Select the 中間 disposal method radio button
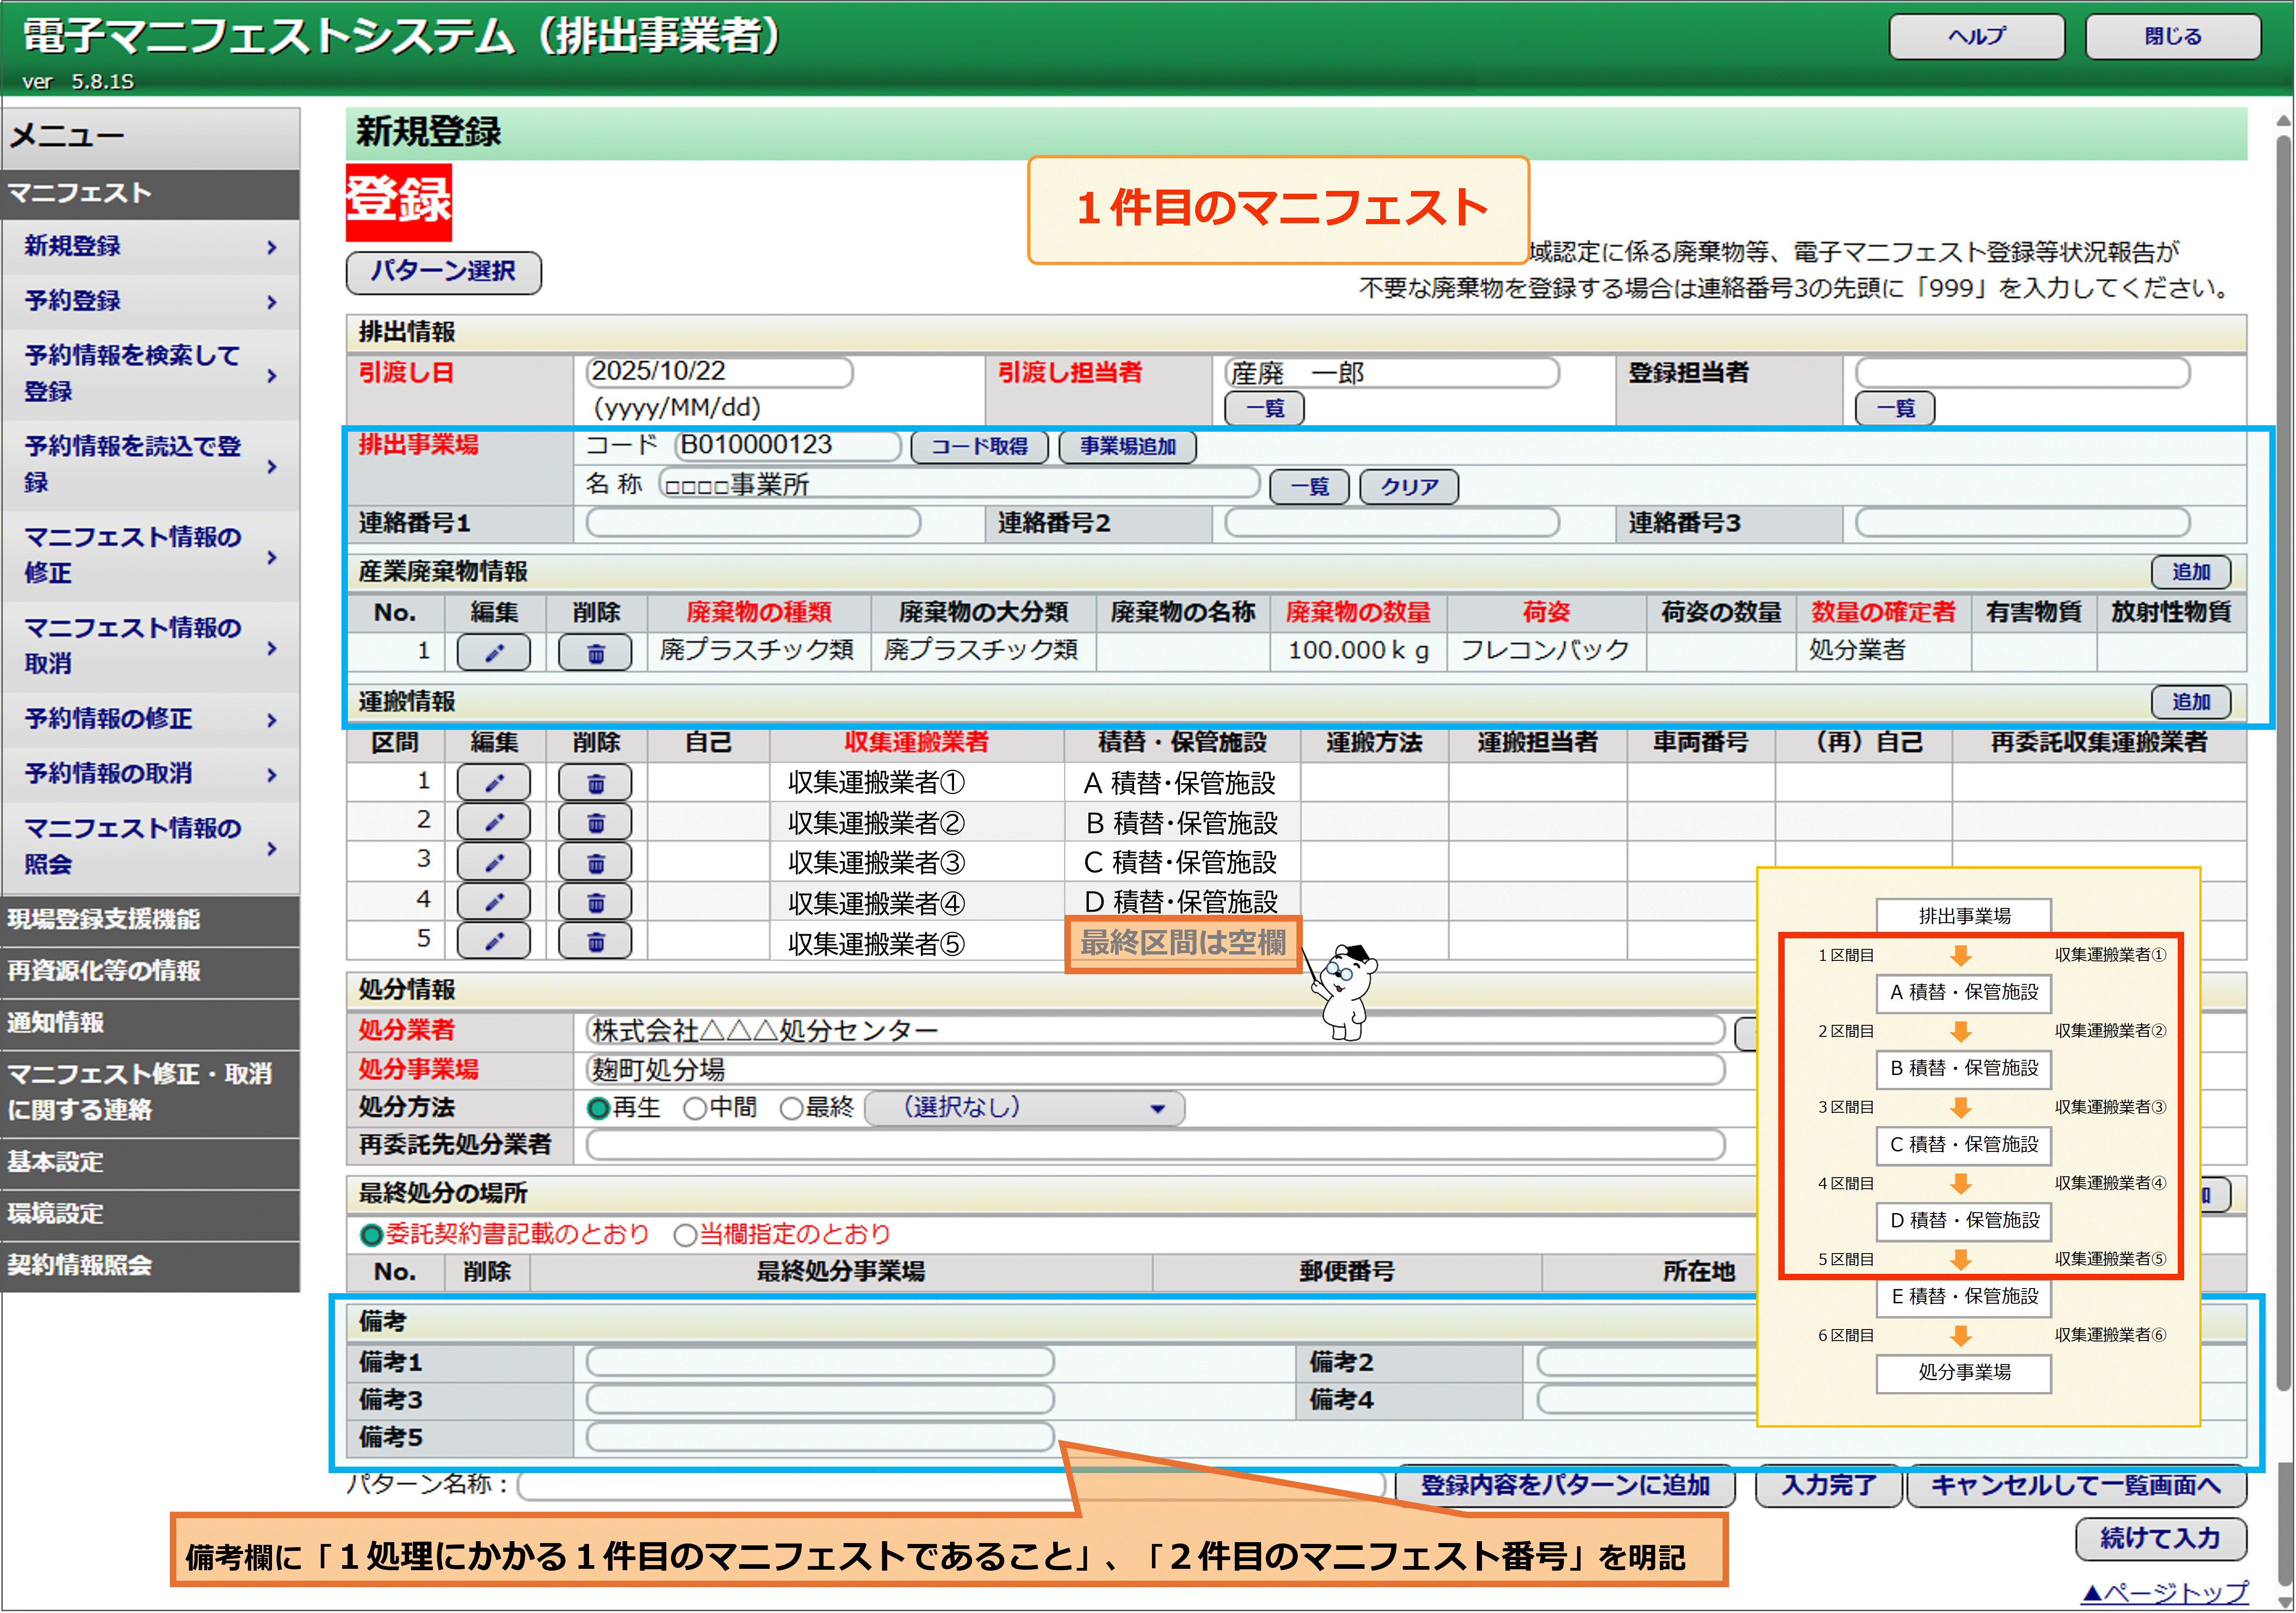Image resolution: width=2296 pixels, height=1613 pixels. pyautogui.click(x=695, y=1109)
